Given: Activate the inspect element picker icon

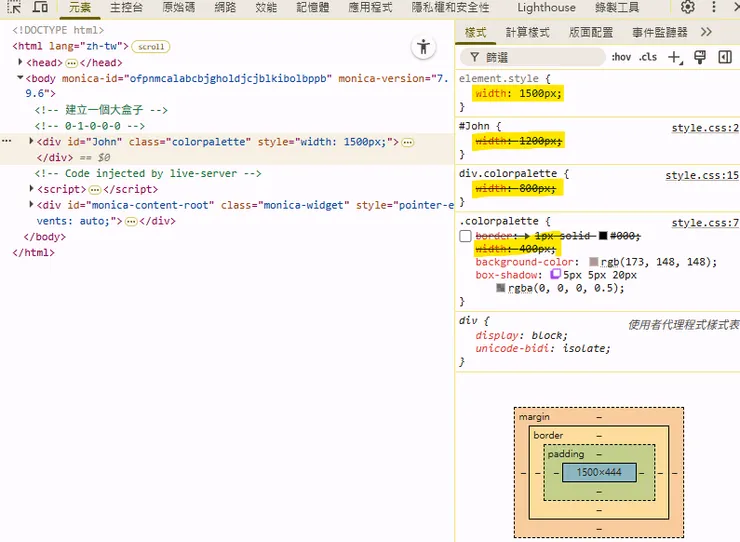Looking at the screenshot, I should click(x=14, y=7).
